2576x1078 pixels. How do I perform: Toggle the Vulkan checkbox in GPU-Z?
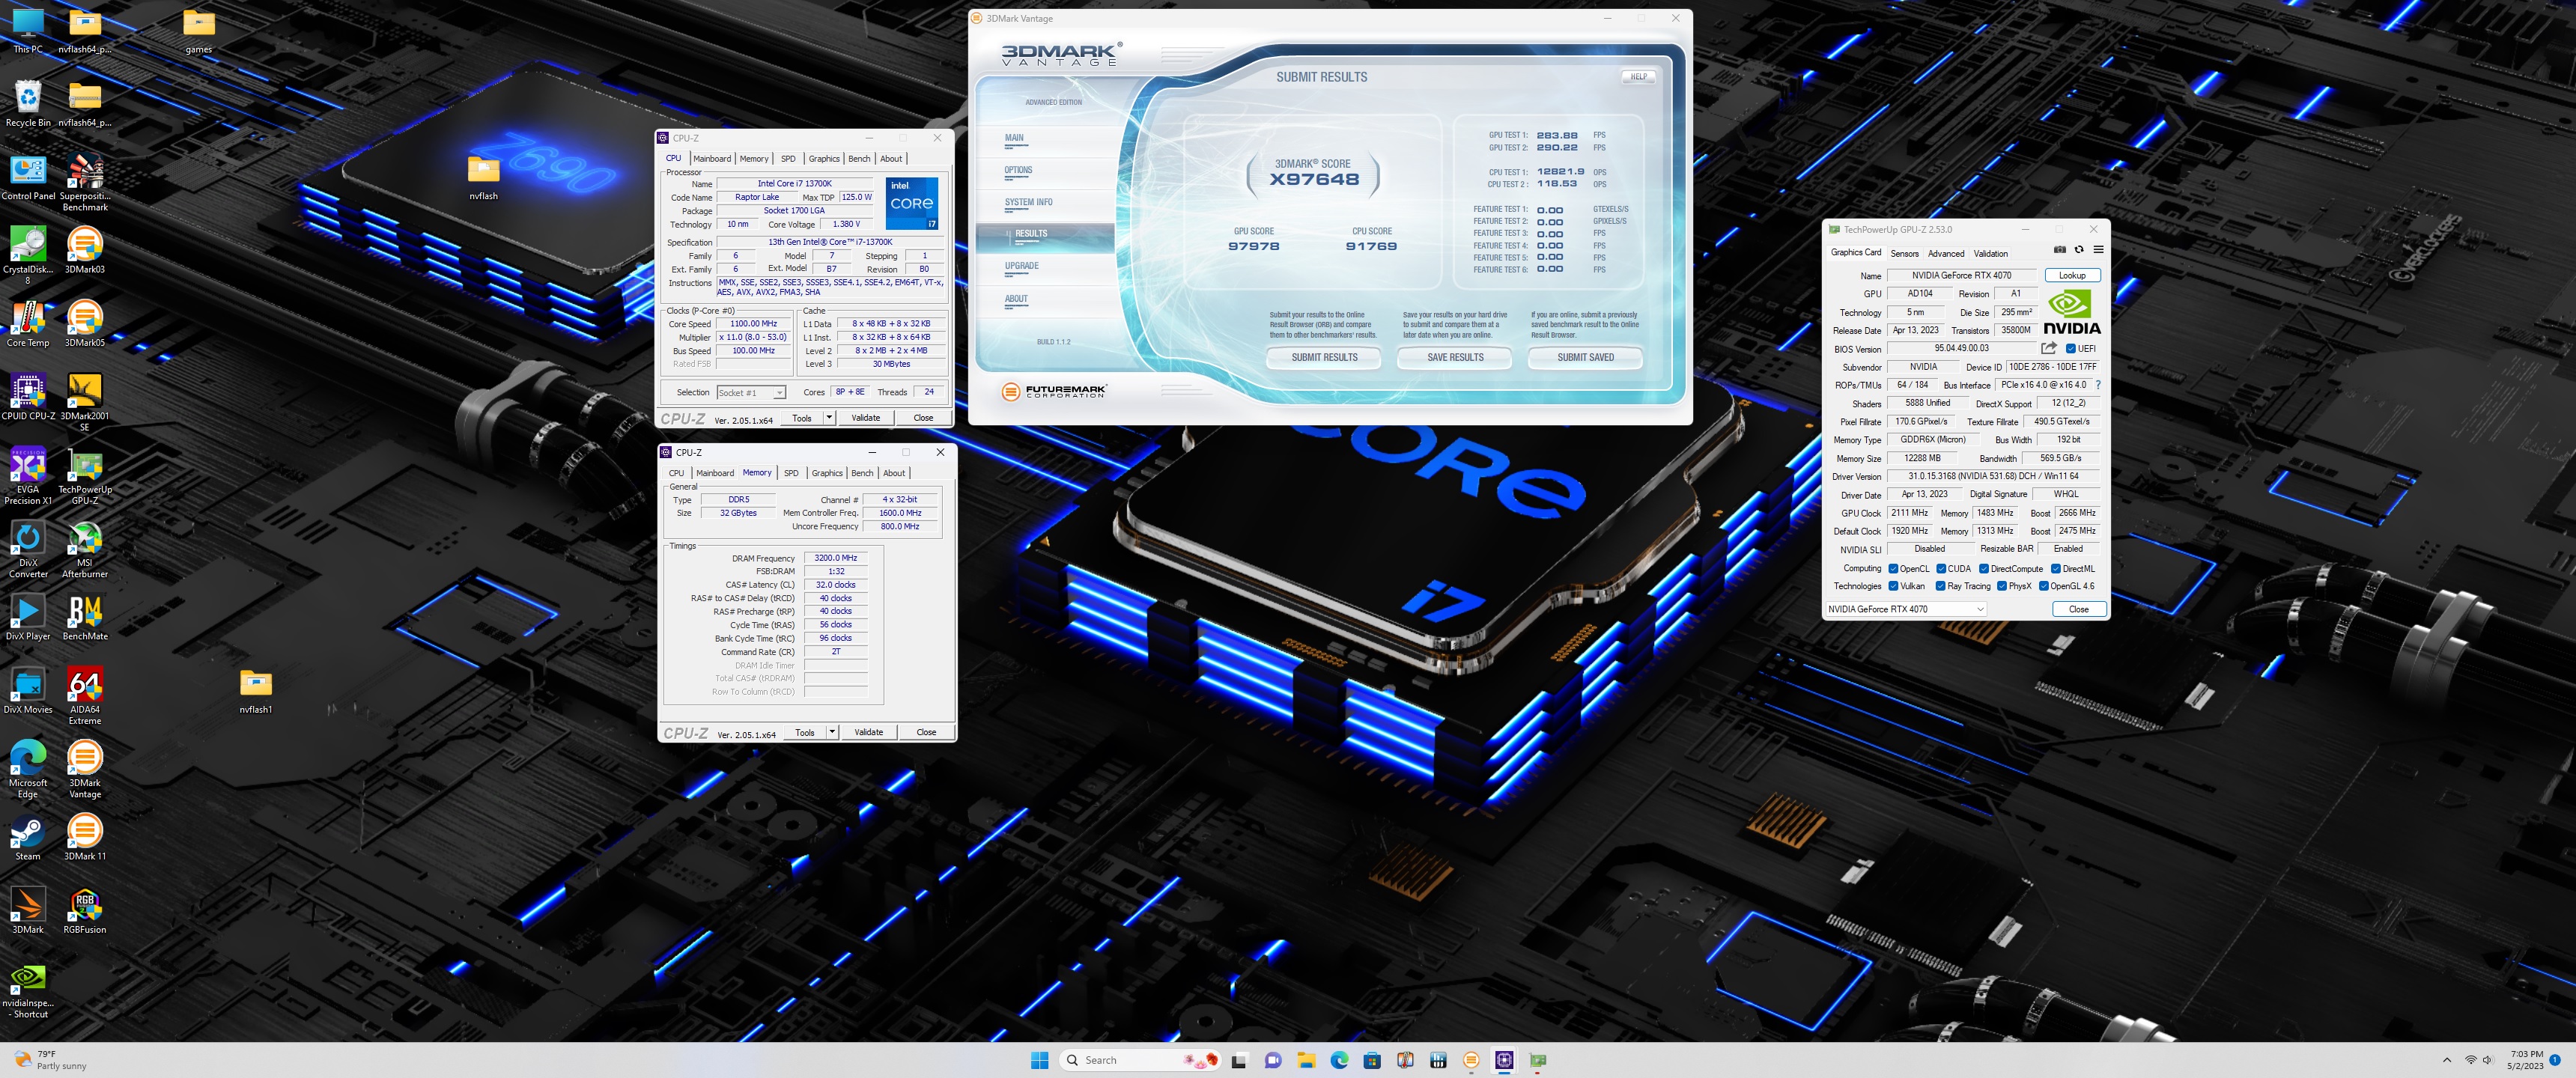point(1893,586)
